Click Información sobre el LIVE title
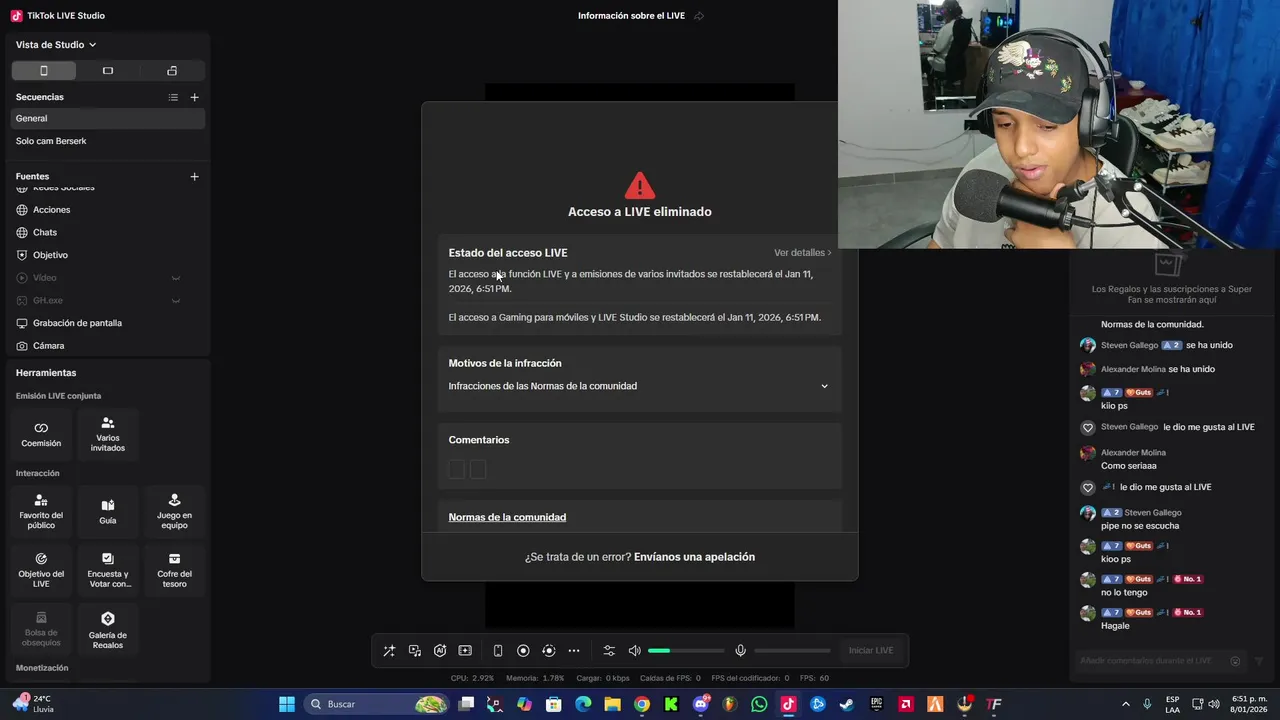Viewport: 1280px width, 720px height. 631,16
